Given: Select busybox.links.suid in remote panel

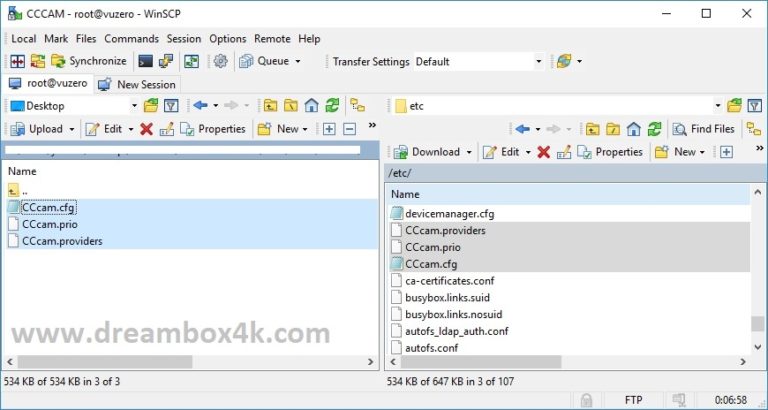Looking at the screenshot, I should pos(447,297).
